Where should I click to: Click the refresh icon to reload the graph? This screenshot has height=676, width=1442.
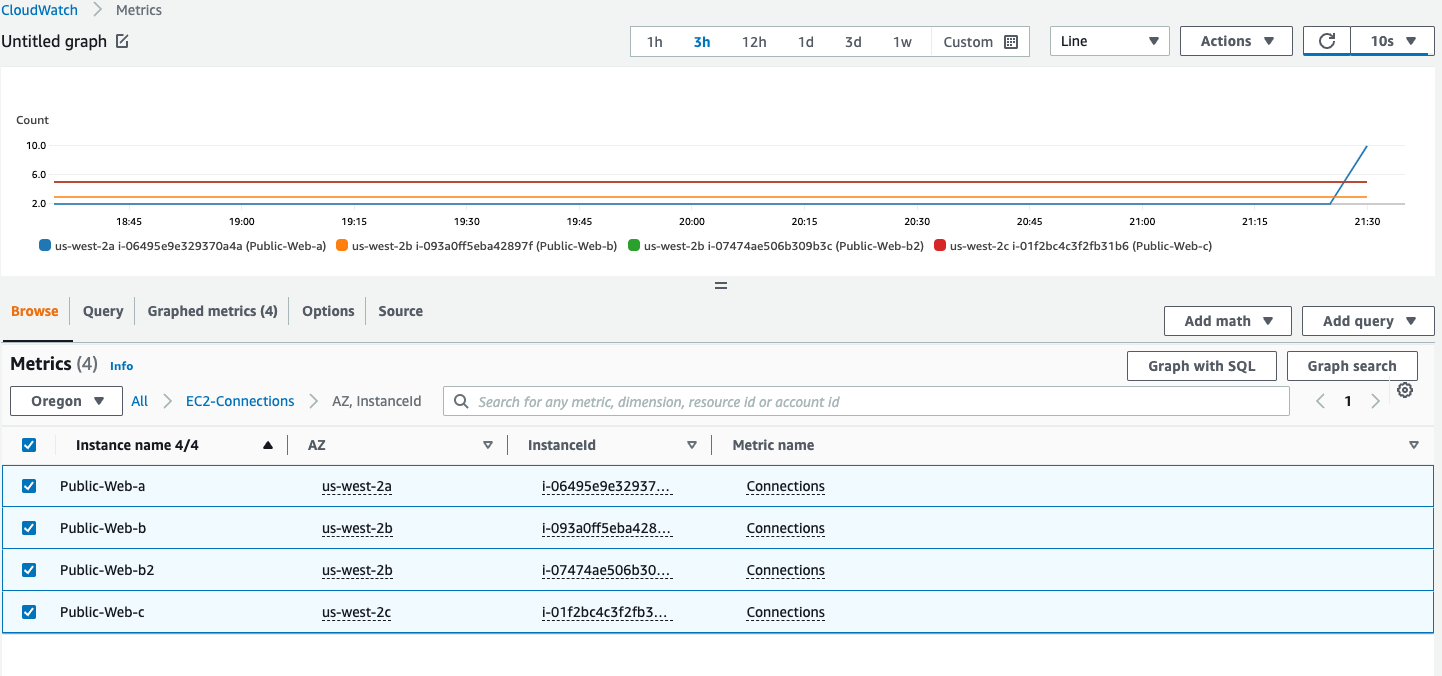point(1326,40)
